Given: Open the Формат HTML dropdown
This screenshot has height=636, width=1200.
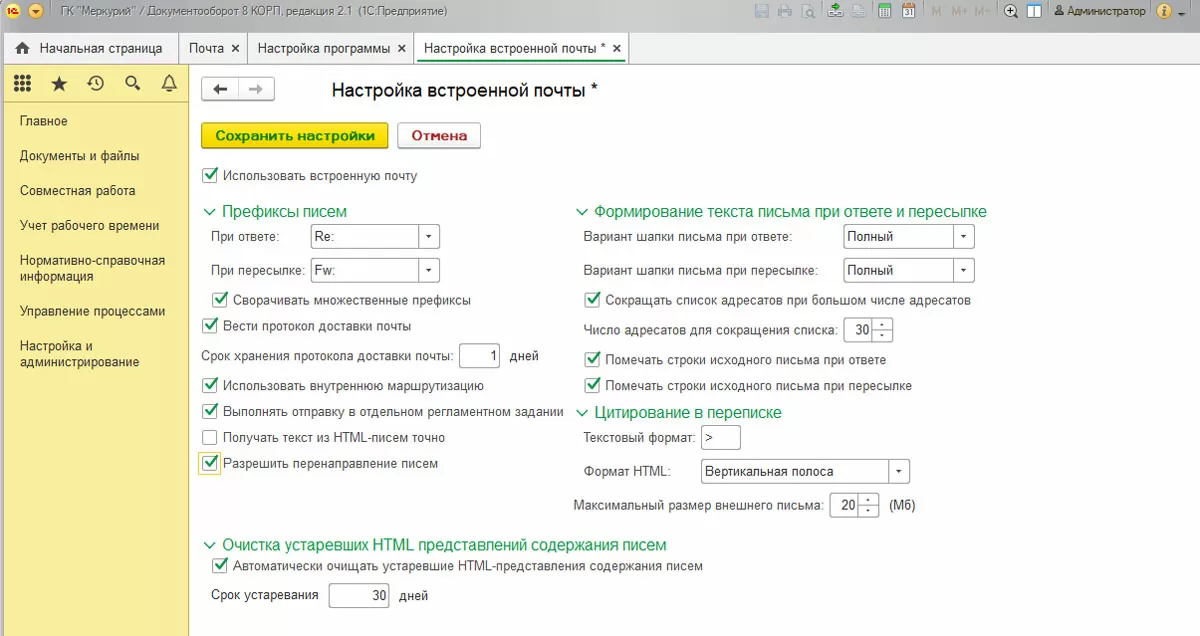Looking at the screenshot, I should click(x=899, y=471).
